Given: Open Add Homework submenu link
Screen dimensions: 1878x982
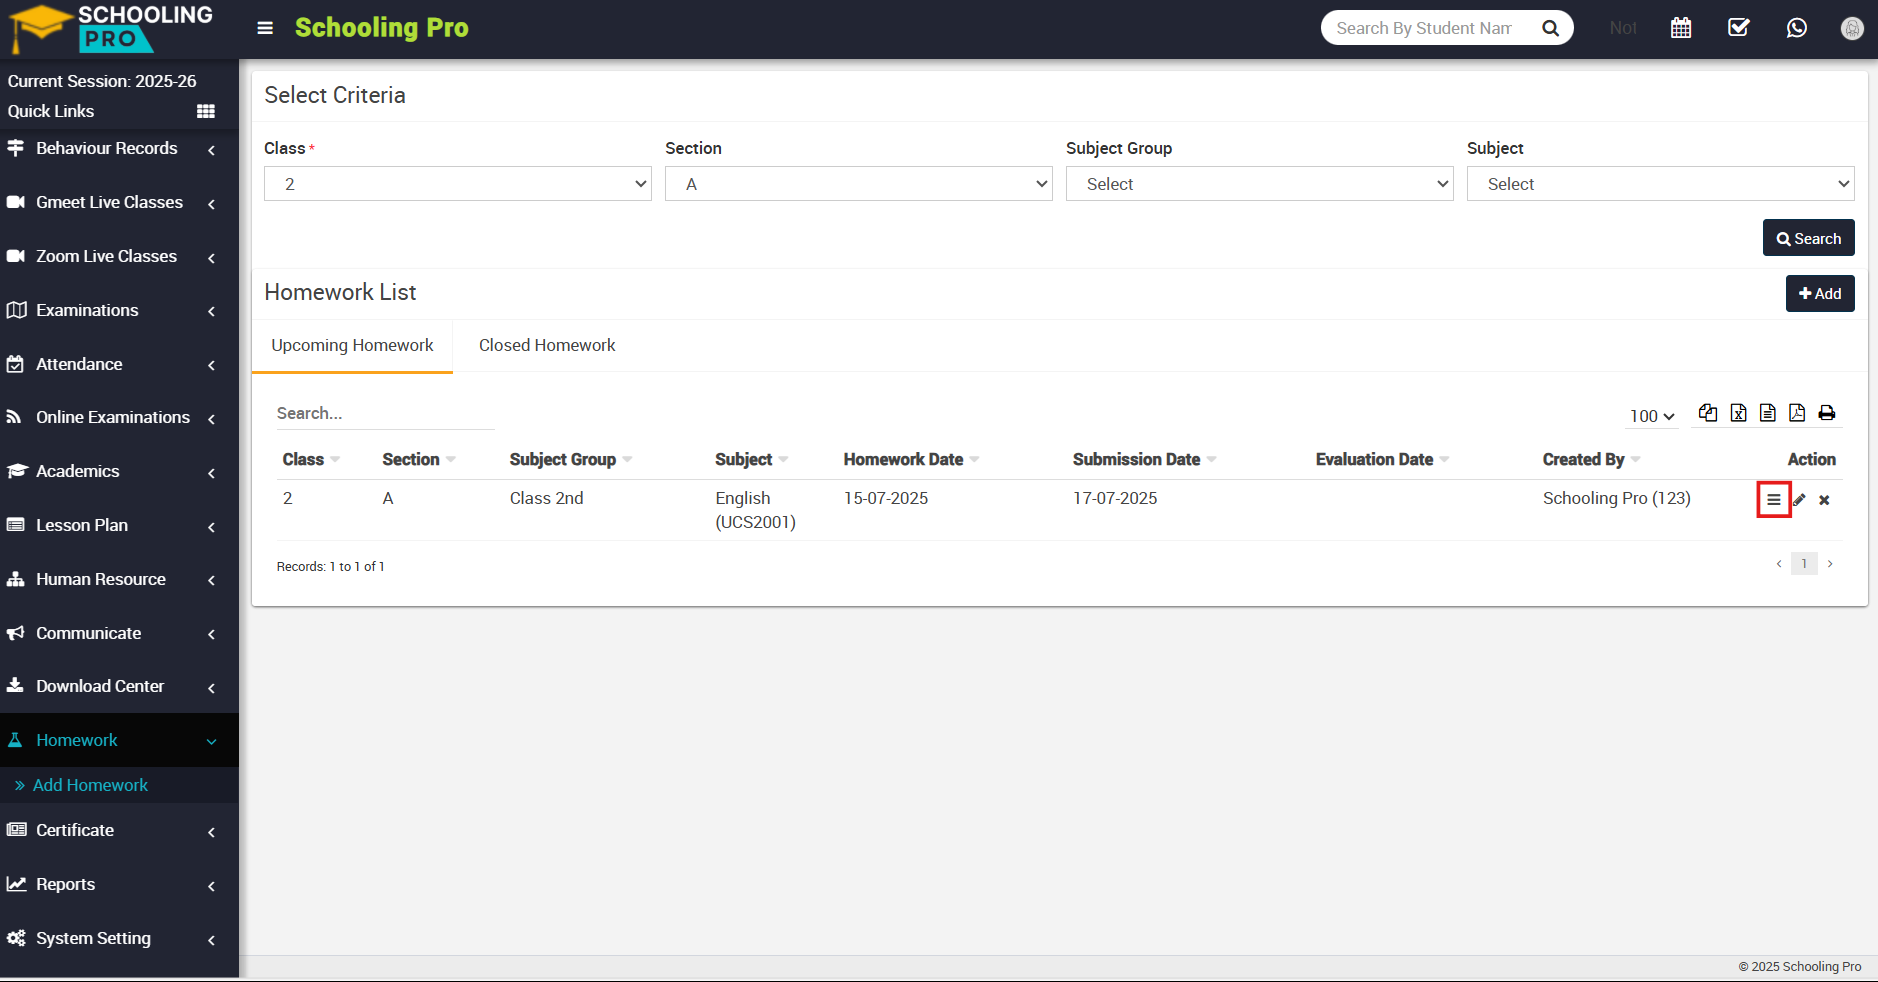Looking at the screenshot, I should tap(90, 785).
